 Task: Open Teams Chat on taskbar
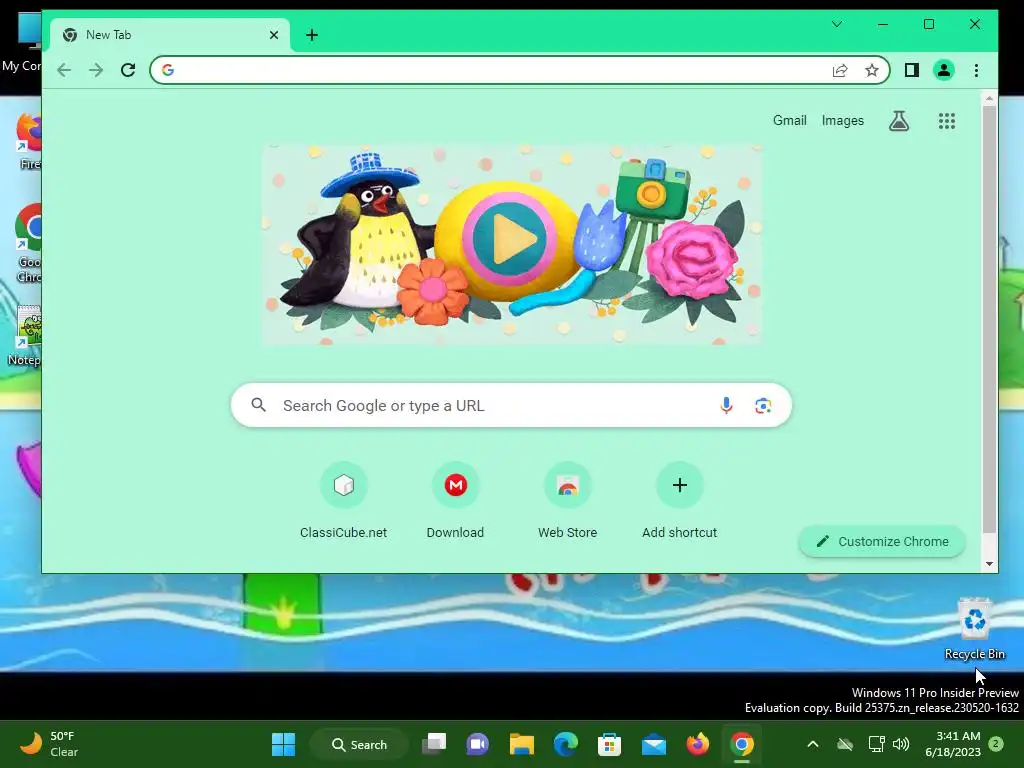click(x=477, y=744)
